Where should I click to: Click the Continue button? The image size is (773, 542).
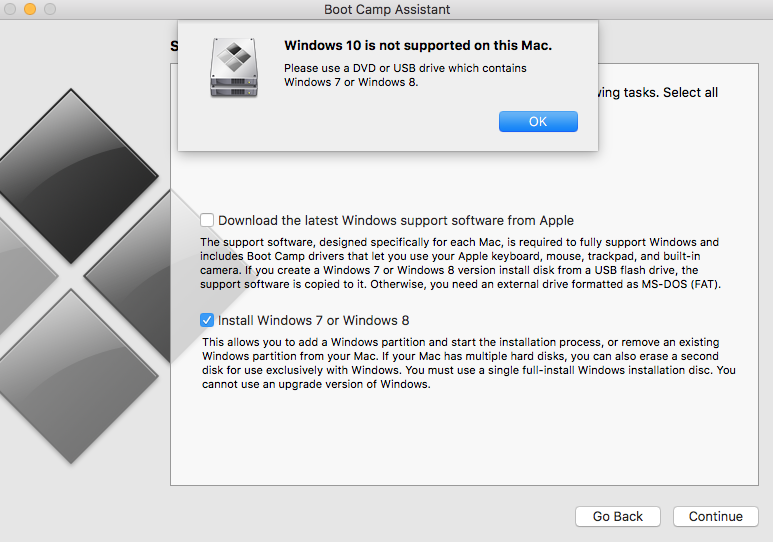pos(715,516)
